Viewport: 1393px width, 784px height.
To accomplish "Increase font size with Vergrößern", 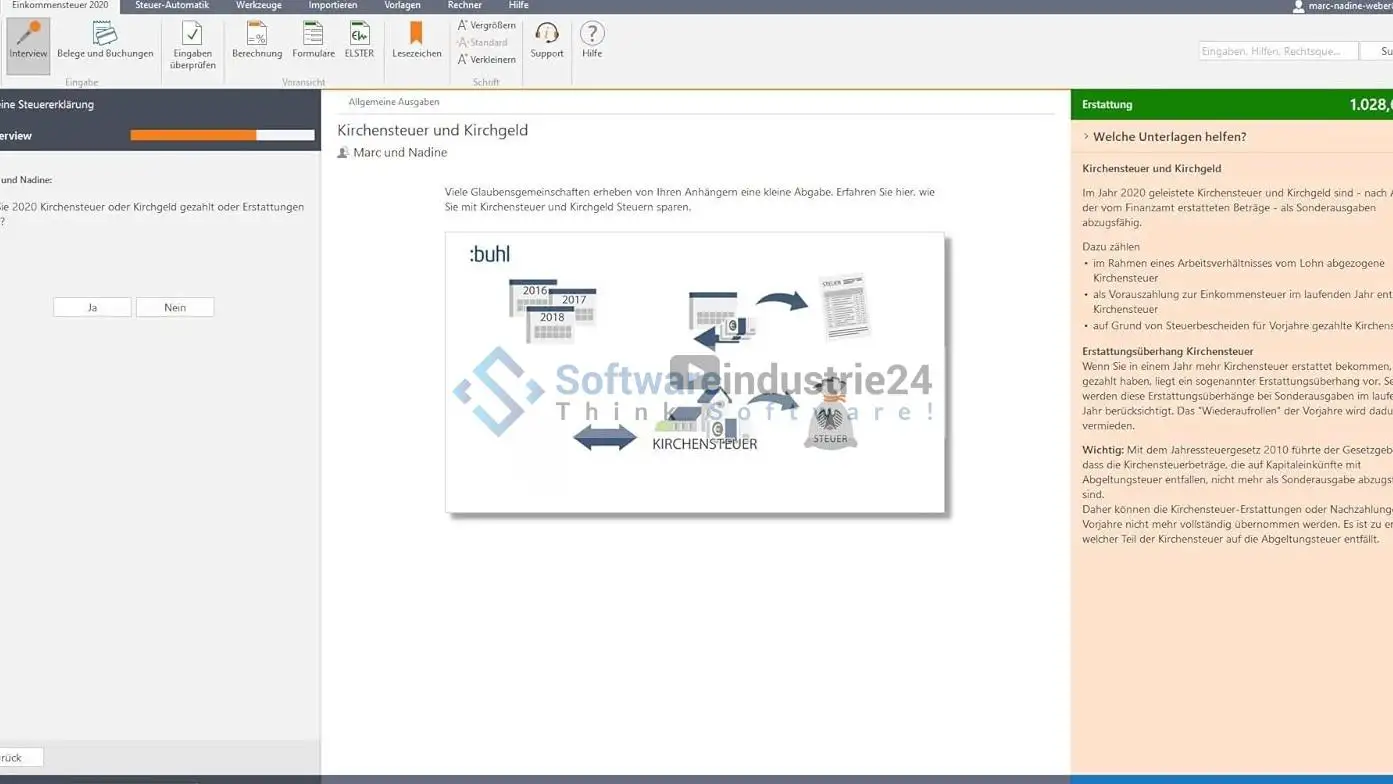I will click(487, 25).
